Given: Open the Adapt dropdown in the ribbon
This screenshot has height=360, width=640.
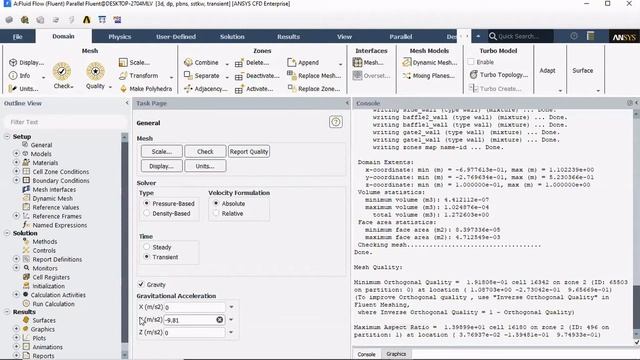Looking at the screenshot, I should click(560, 91).
